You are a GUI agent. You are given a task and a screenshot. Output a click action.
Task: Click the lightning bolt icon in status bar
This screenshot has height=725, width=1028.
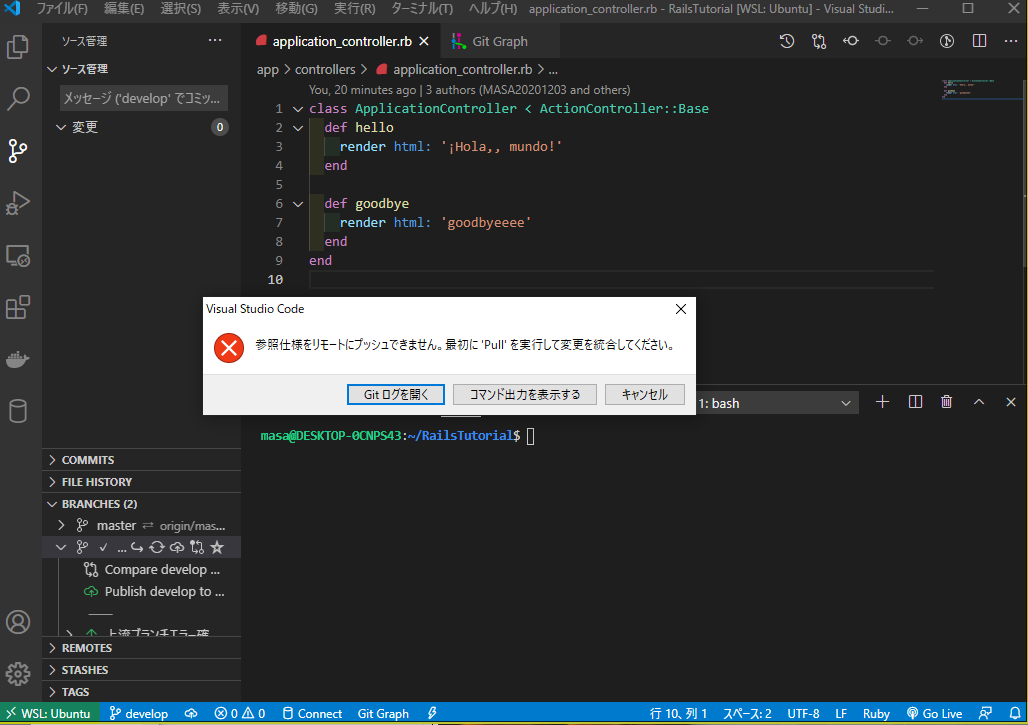coord(432,713)
